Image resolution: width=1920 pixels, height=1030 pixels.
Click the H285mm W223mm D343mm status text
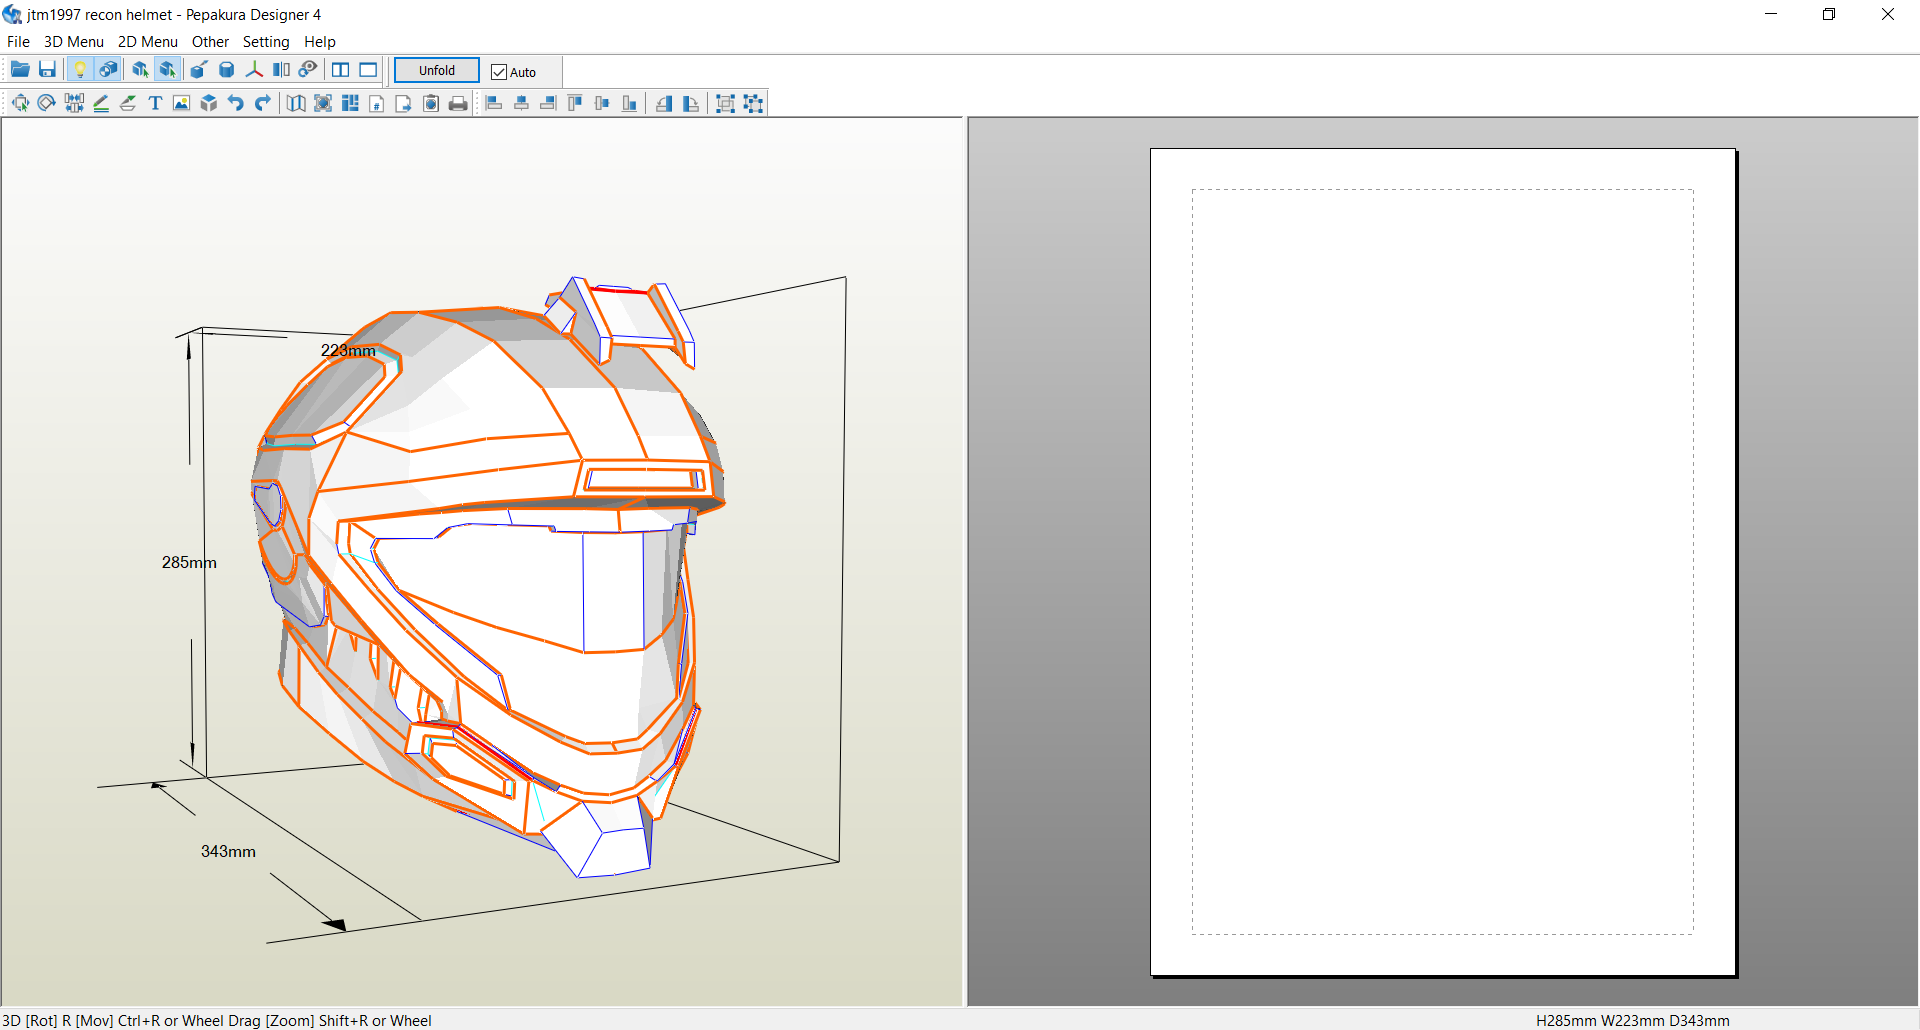tap(1633, 1020)
